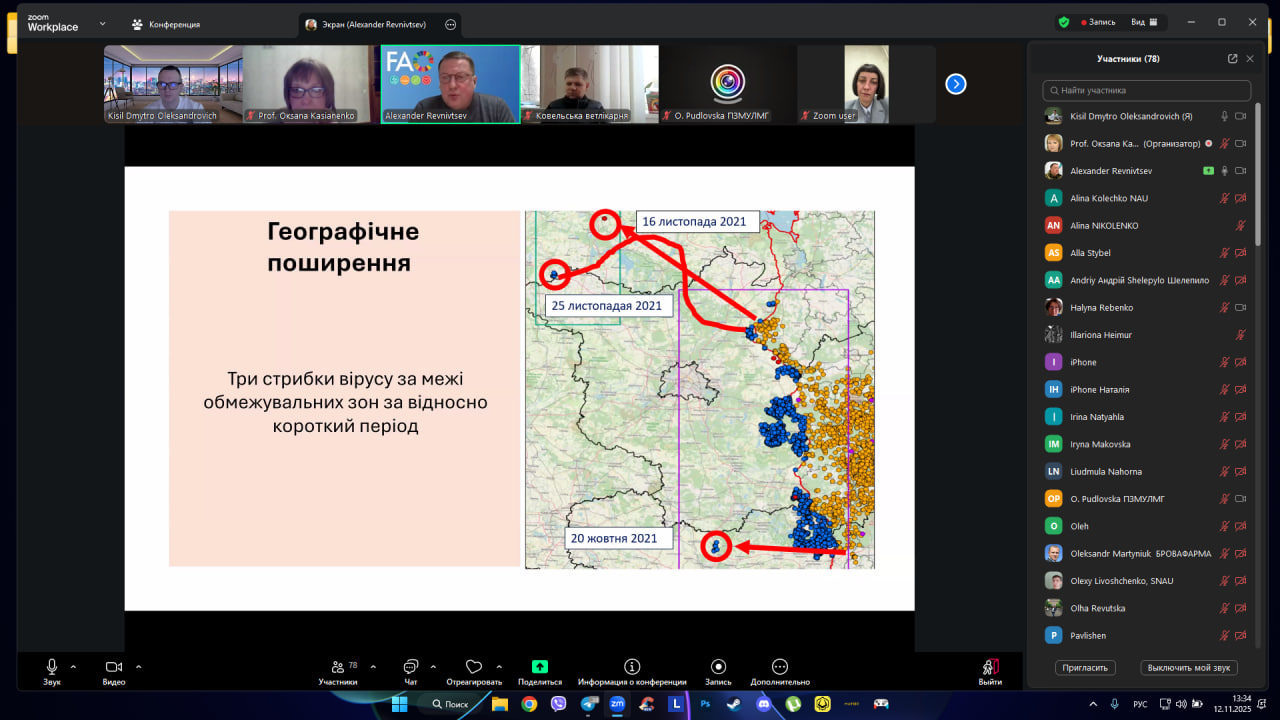The height and width of the screenshot is (720, 1280).
Task: Open the More options ellipsis icon
Action: coord(780,667)
